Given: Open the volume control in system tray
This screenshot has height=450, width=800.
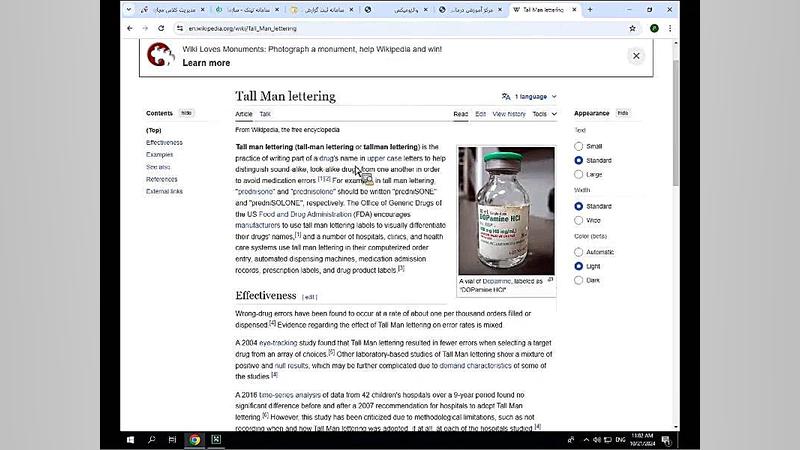Looking at the screenshot, I should point(596,440).
